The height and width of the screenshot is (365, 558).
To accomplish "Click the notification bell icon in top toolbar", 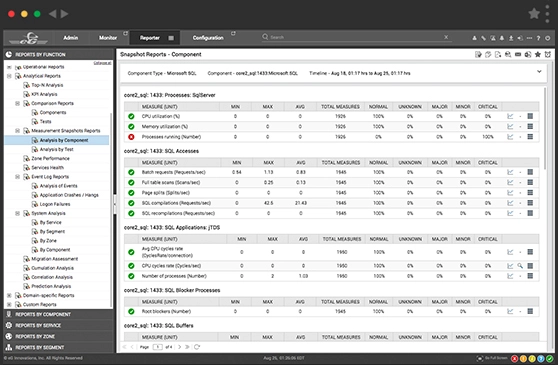I will click(502, 38).
